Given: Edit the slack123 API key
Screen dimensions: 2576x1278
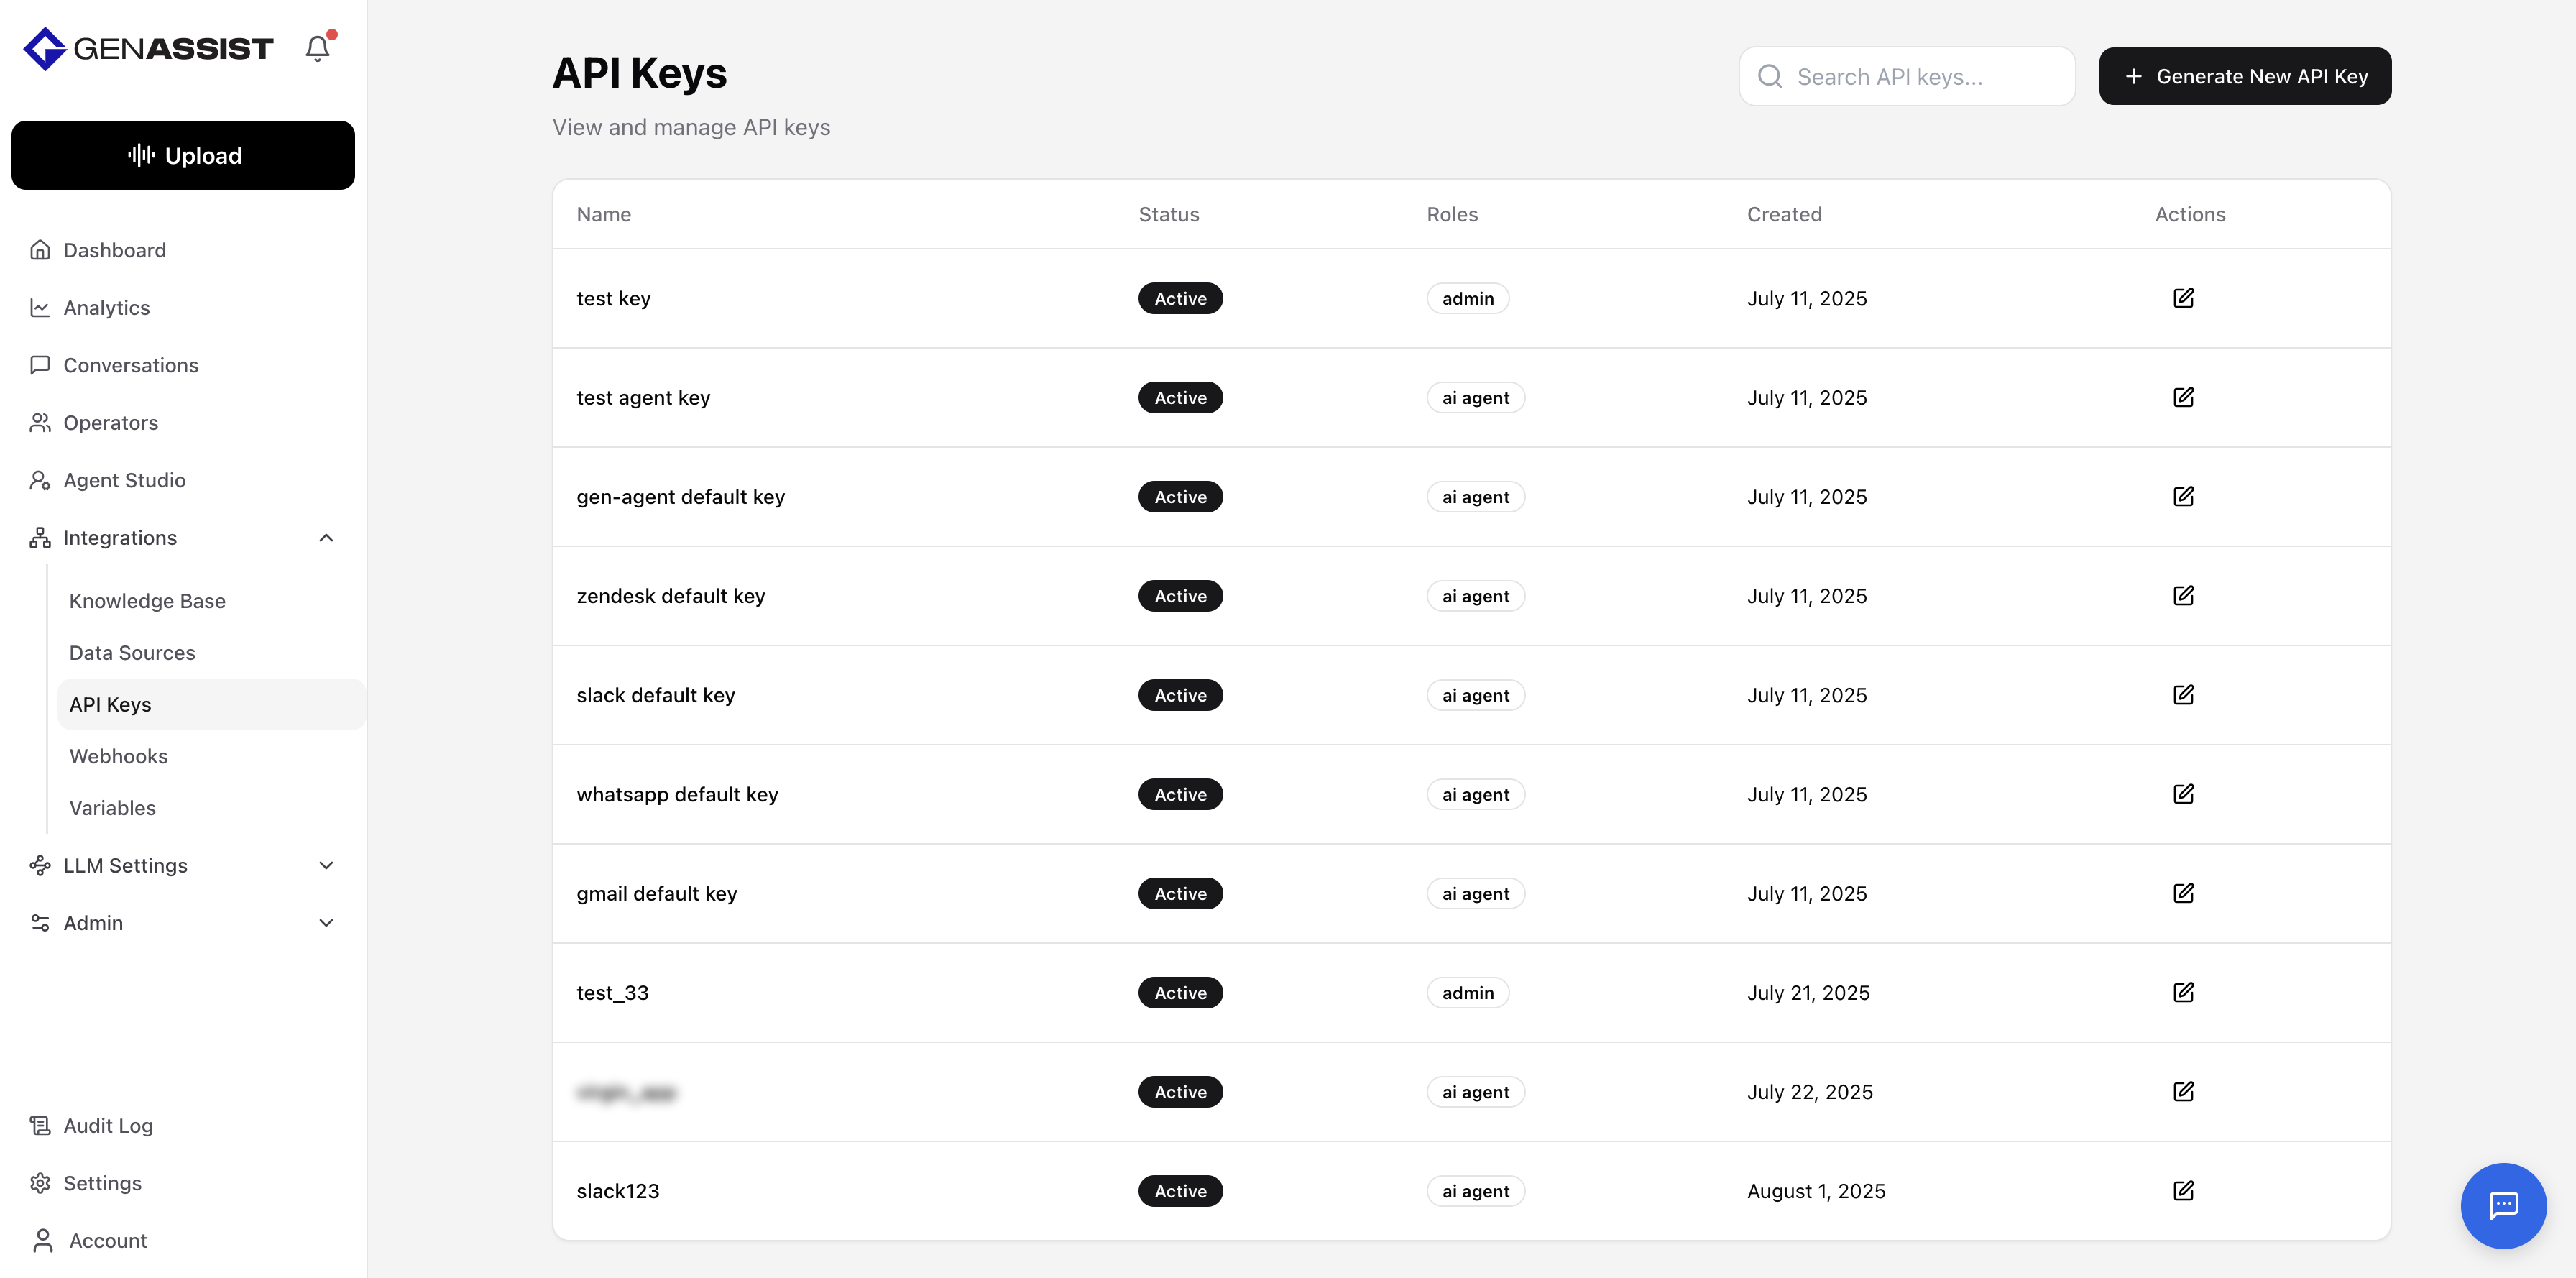Looking at the screenshot, I should [x=2183, y=1190].
